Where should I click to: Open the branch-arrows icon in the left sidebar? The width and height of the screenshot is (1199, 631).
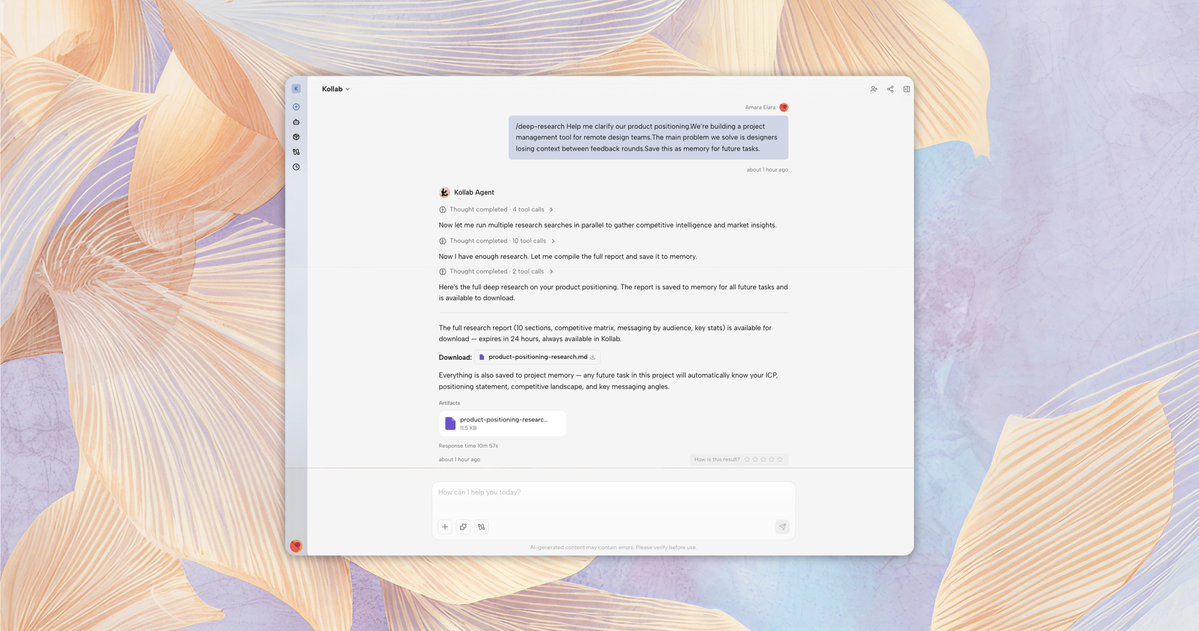coord(296,151)
